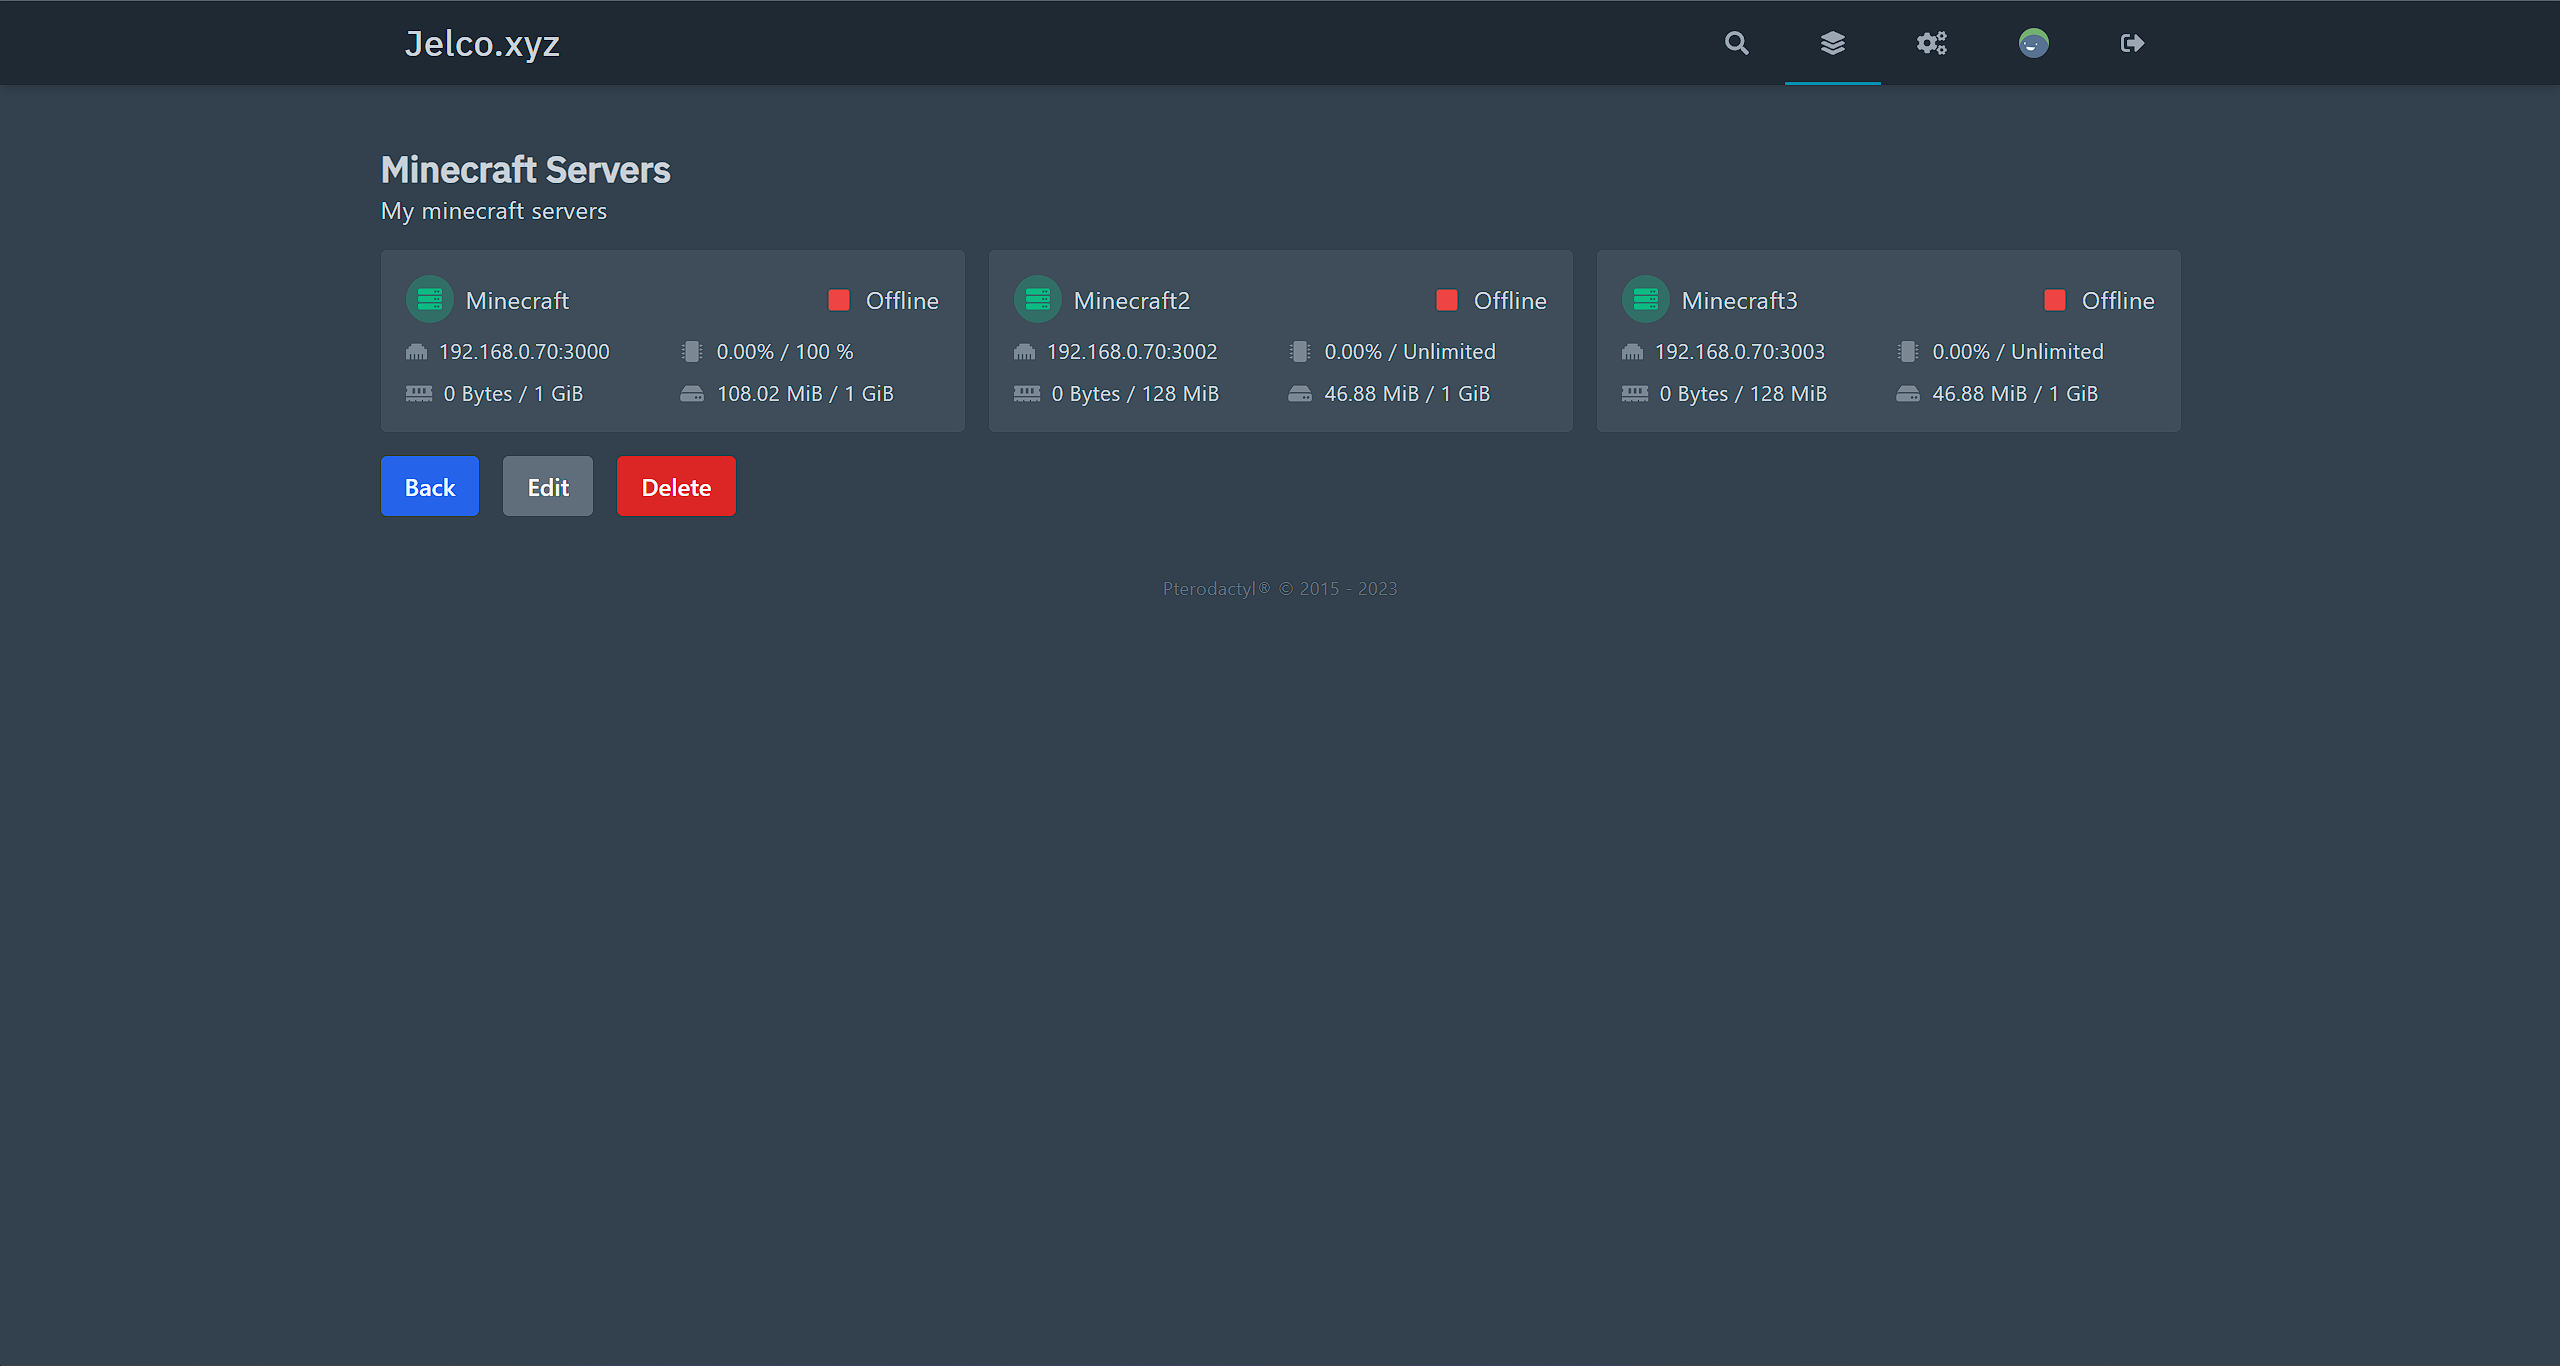Click the disk icon on Minecraft2 card
The image size is (2560, 1366).
point(1300,394)
